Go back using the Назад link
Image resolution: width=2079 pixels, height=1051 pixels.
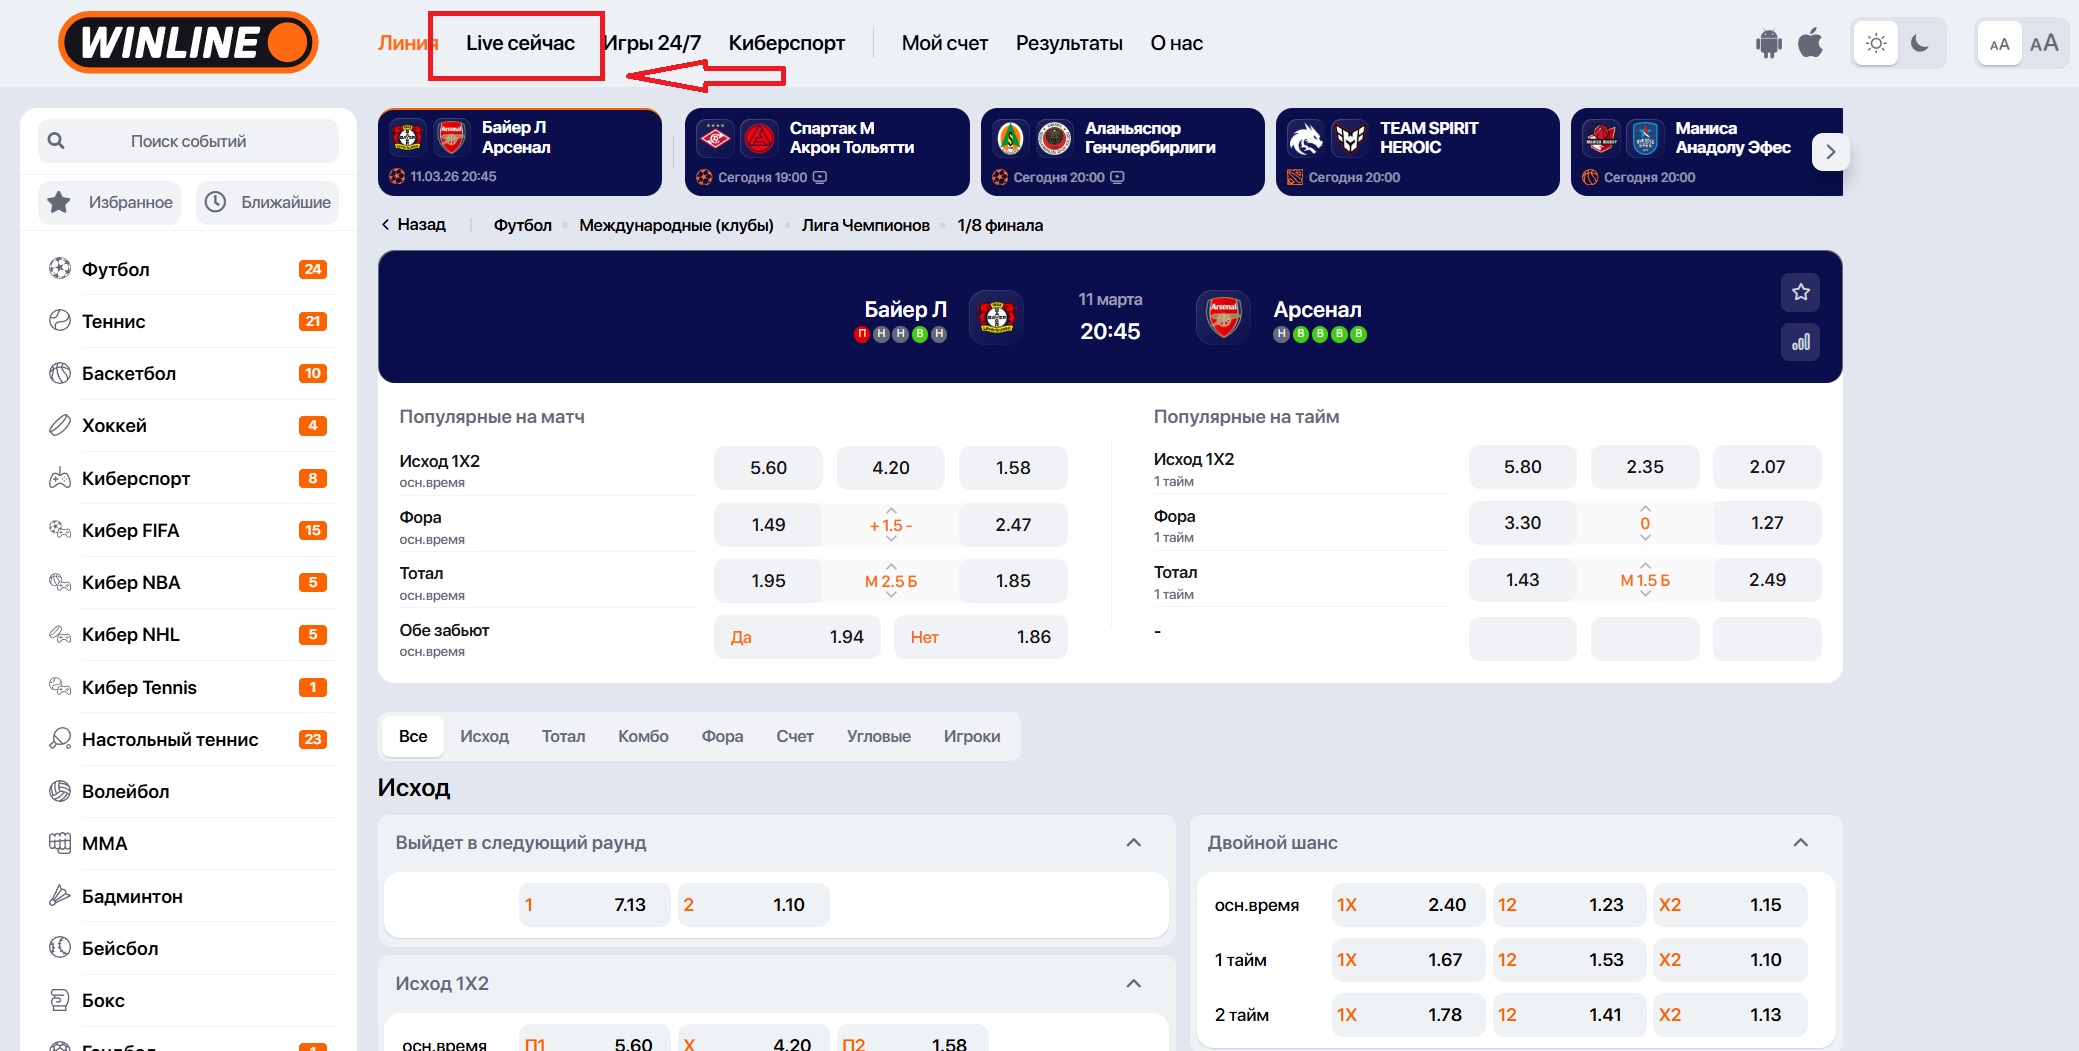click(413, 225)
